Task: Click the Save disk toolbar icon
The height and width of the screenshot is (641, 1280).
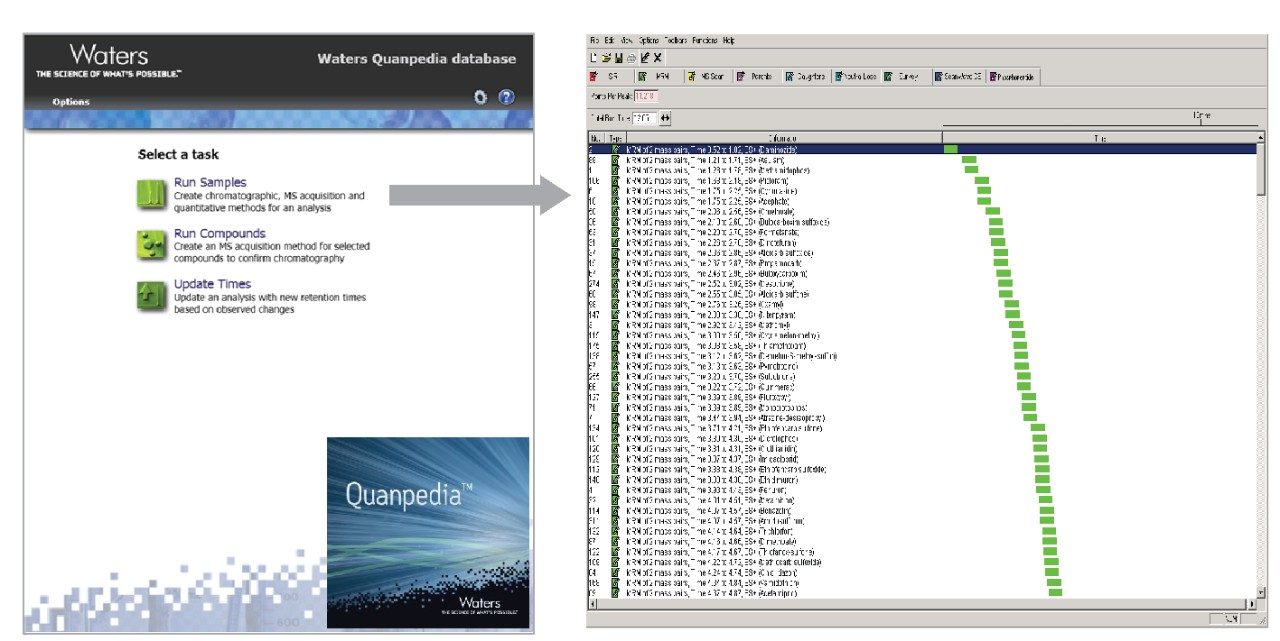Action: point(619,58)
